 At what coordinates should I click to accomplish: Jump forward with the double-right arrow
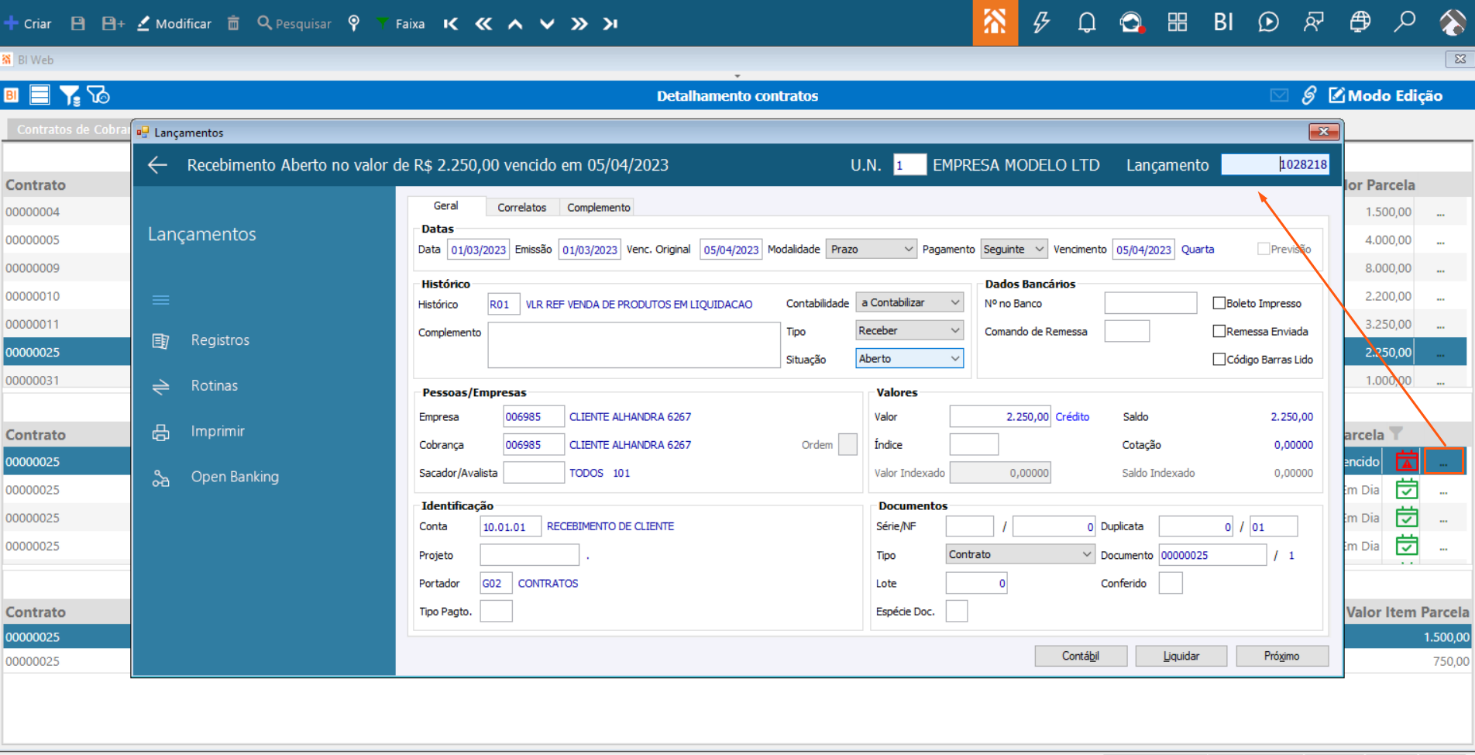click(x=579, y=24)
